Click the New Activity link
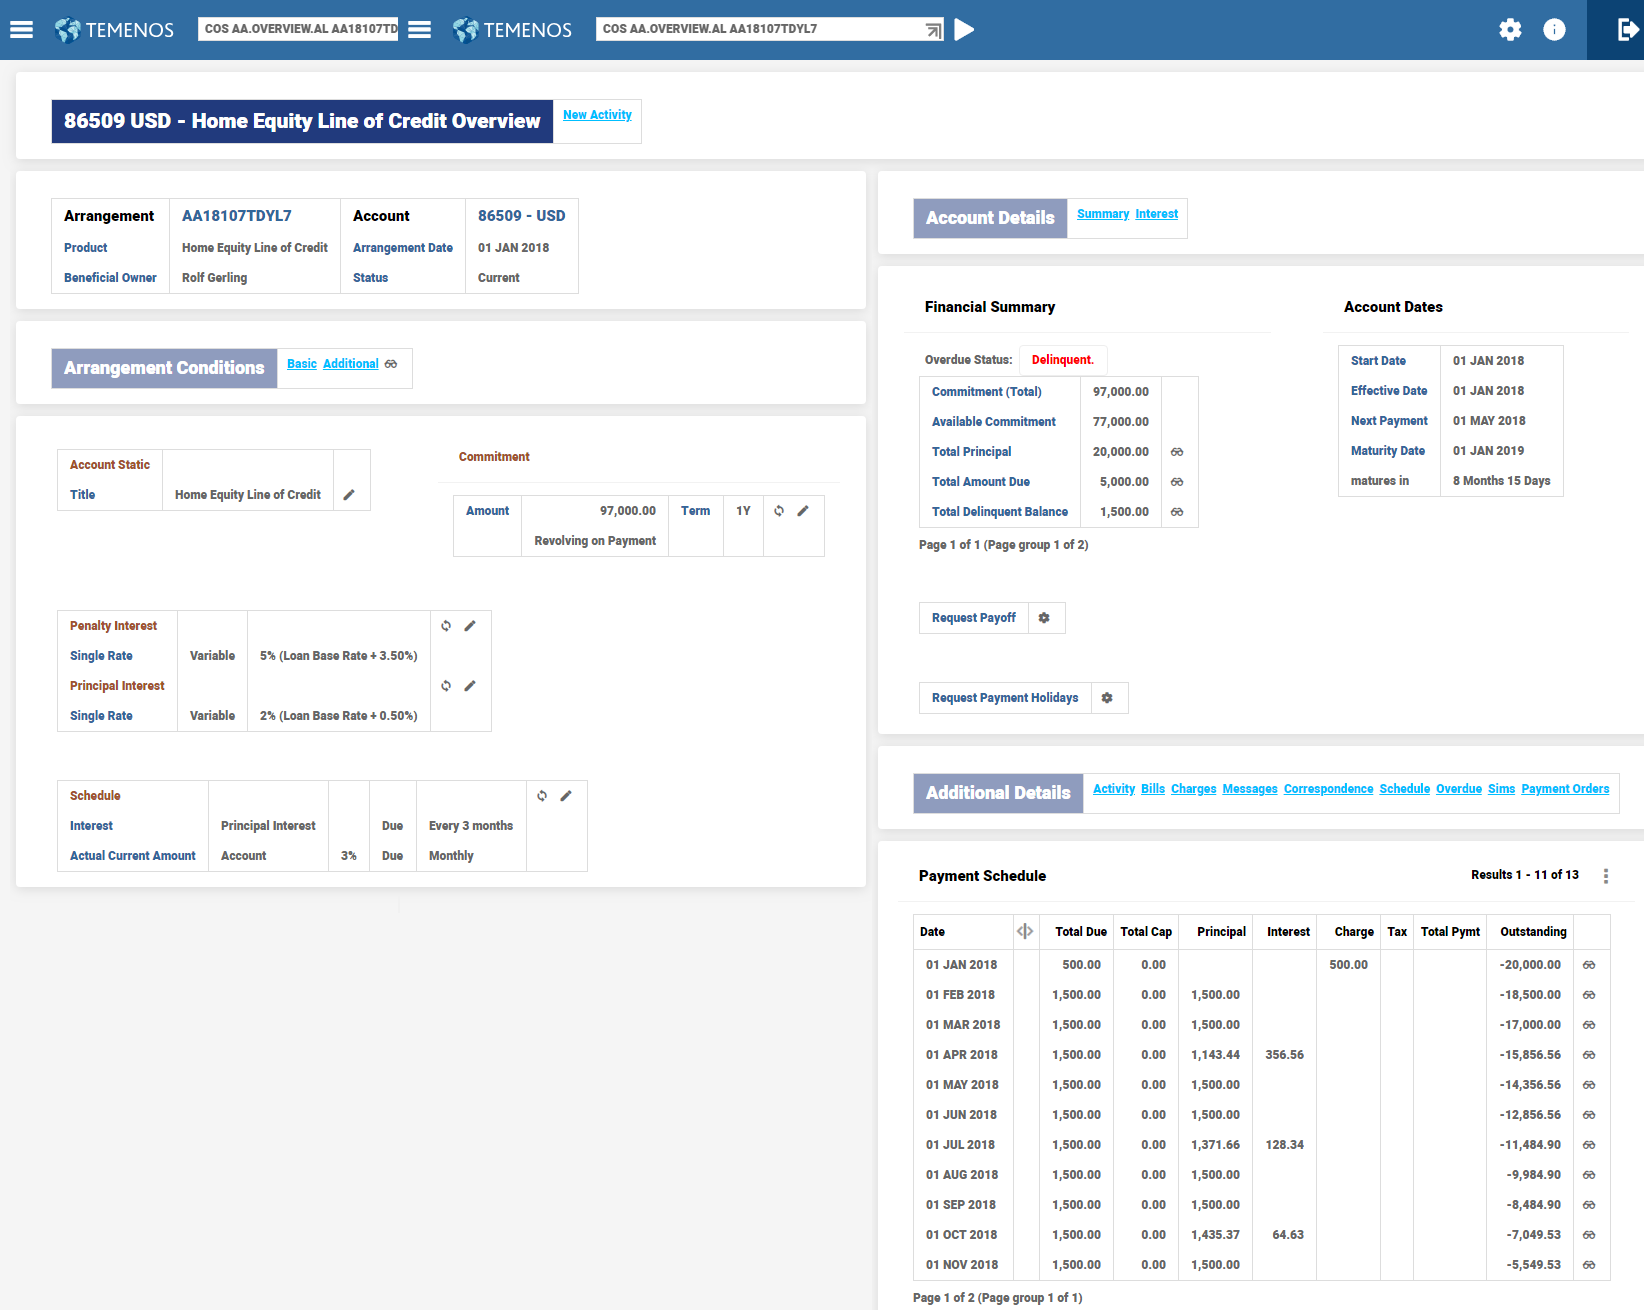 597,115
